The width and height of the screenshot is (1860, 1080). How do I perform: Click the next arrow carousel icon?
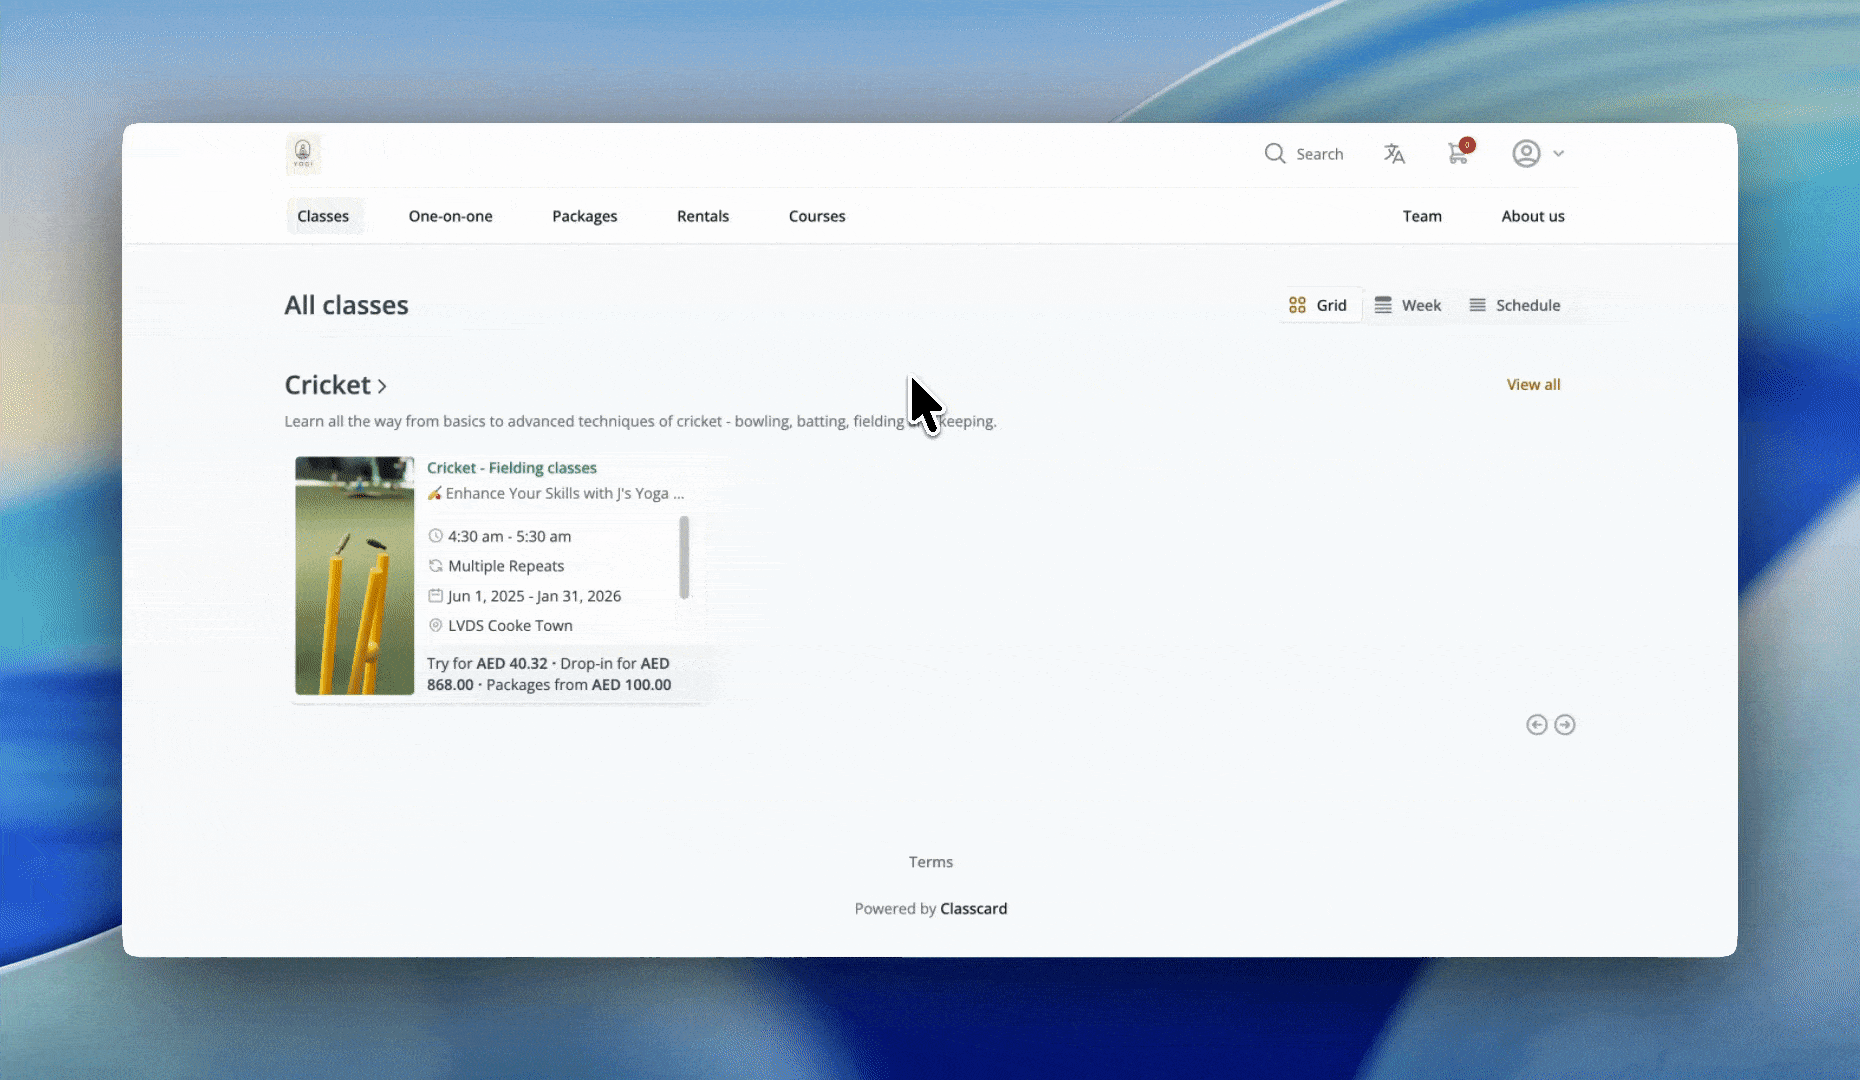1565,725
